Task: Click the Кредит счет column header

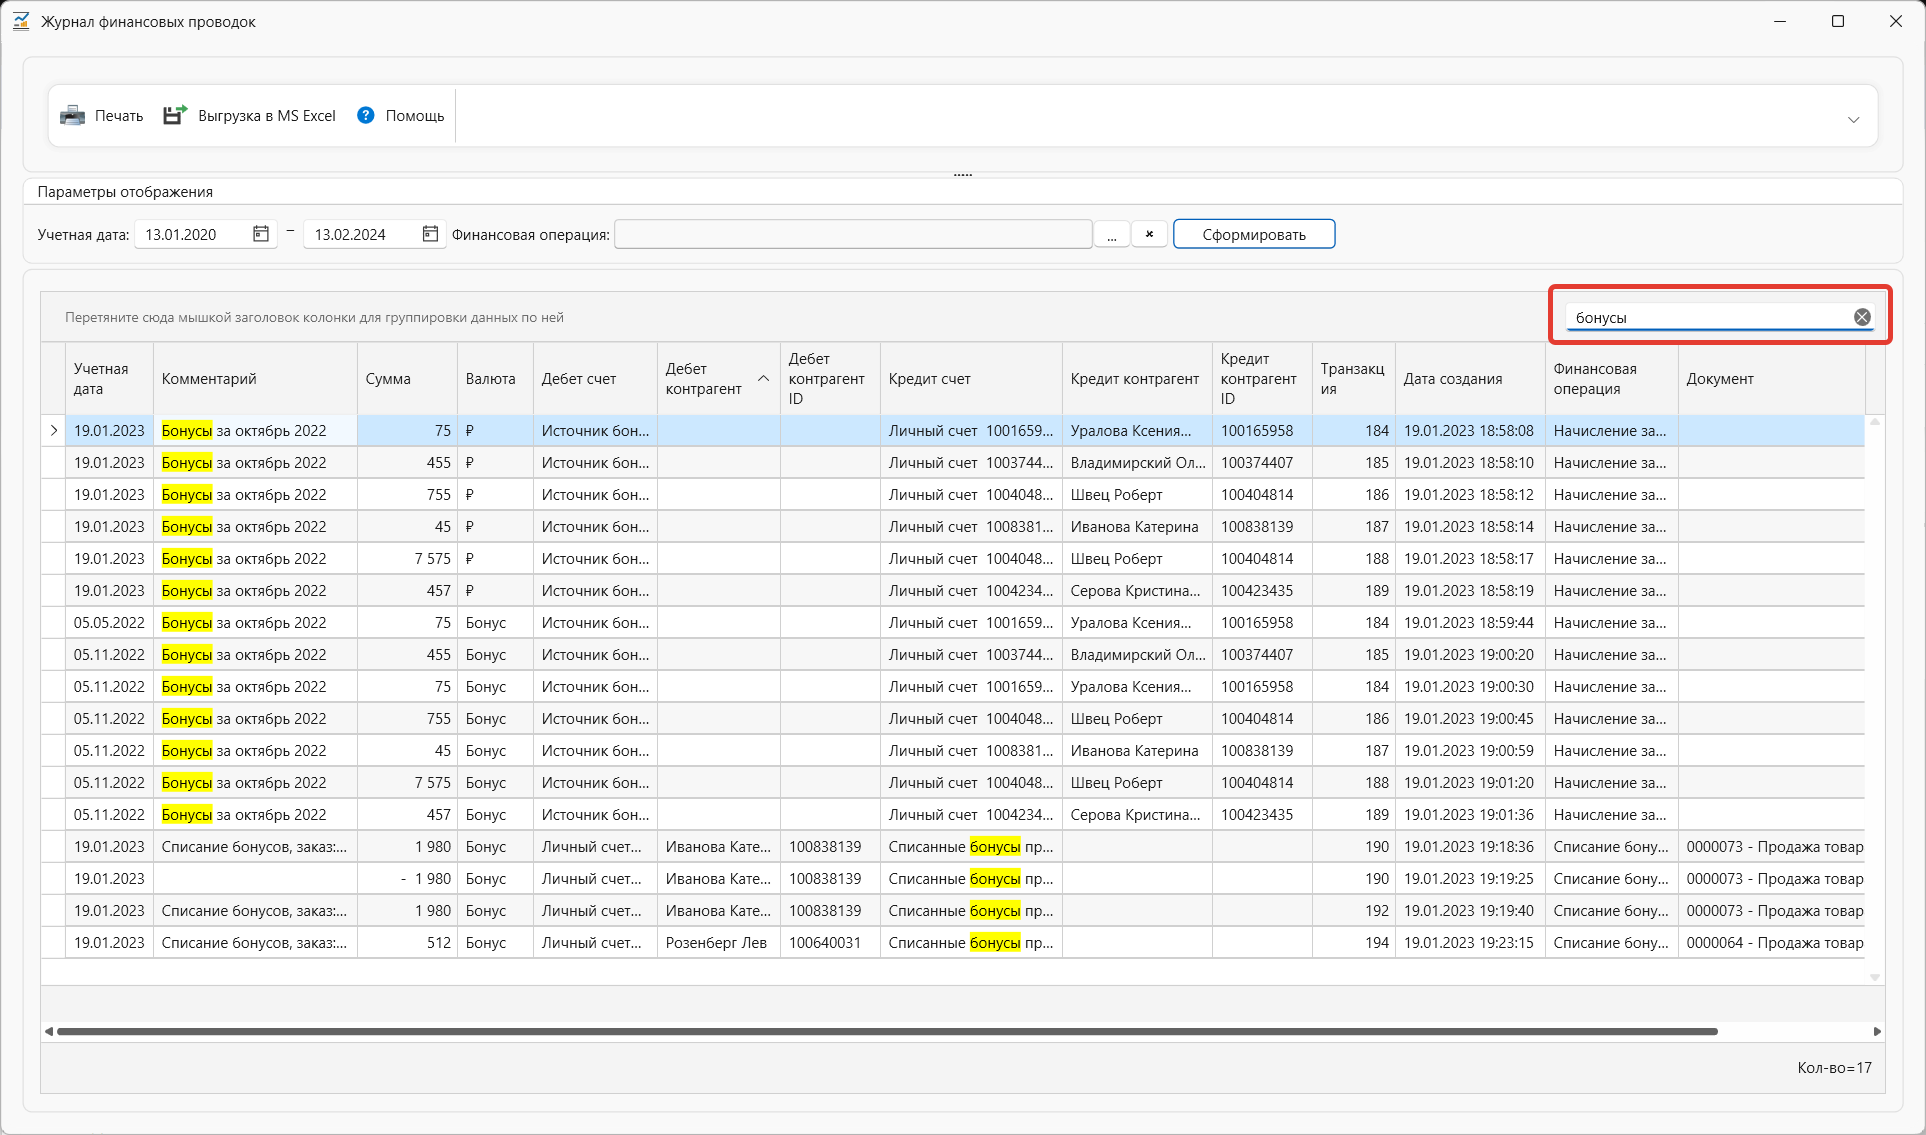Action: [971, 379]
